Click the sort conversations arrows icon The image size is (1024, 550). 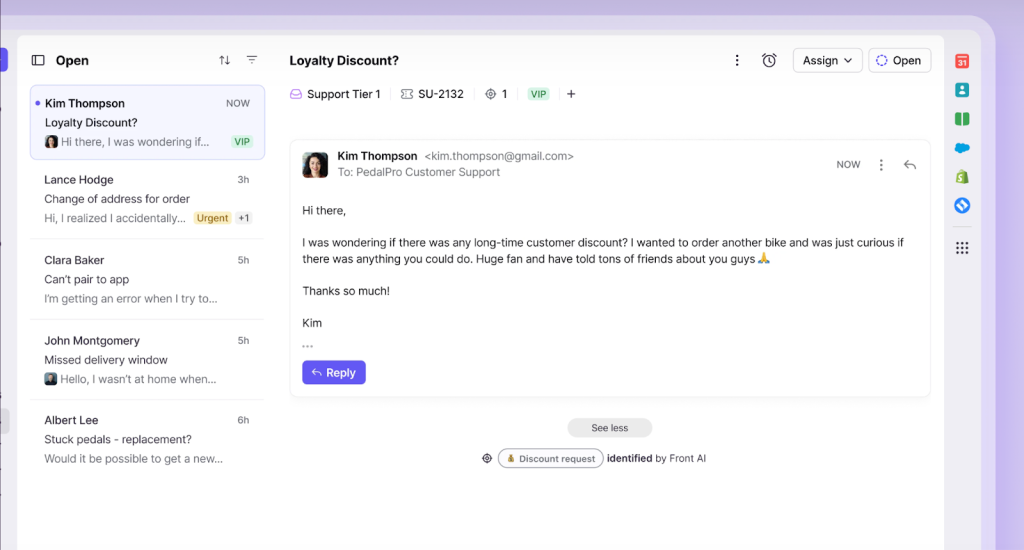225,60
